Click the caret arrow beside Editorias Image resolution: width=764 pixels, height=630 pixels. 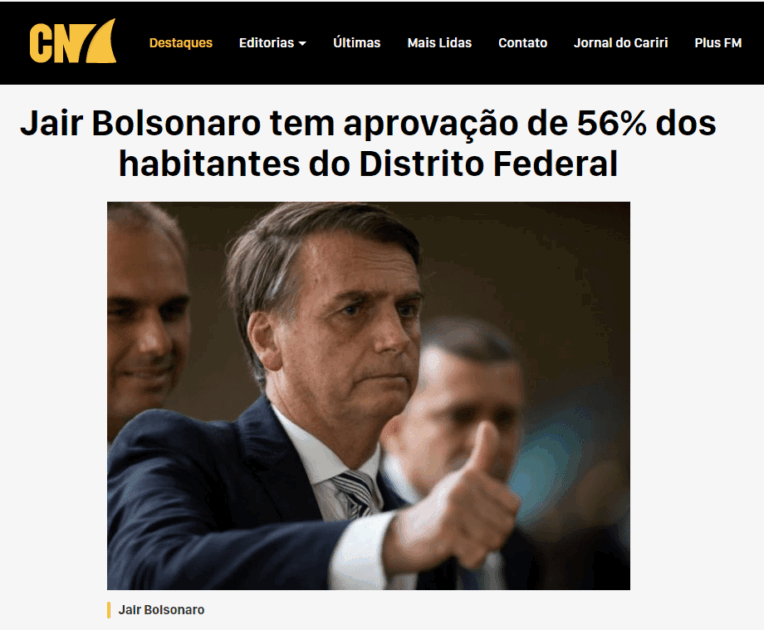click(303, 43)
